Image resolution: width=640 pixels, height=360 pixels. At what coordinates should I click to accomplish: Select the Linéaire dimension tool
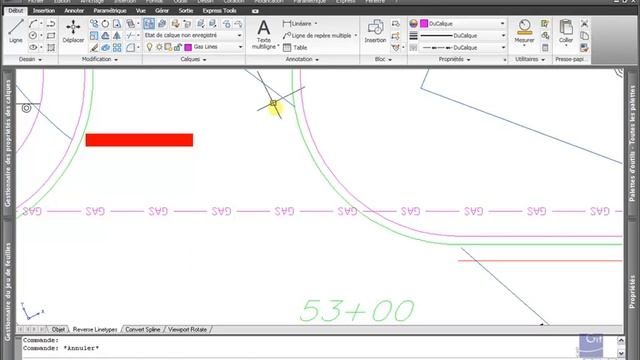pyautogui.click(x=300, y=24)
